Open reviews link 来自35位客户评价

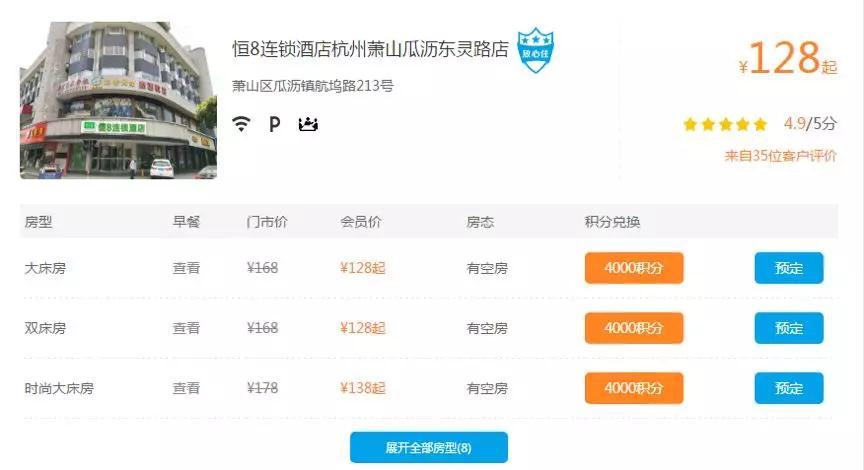click(780, 156)
